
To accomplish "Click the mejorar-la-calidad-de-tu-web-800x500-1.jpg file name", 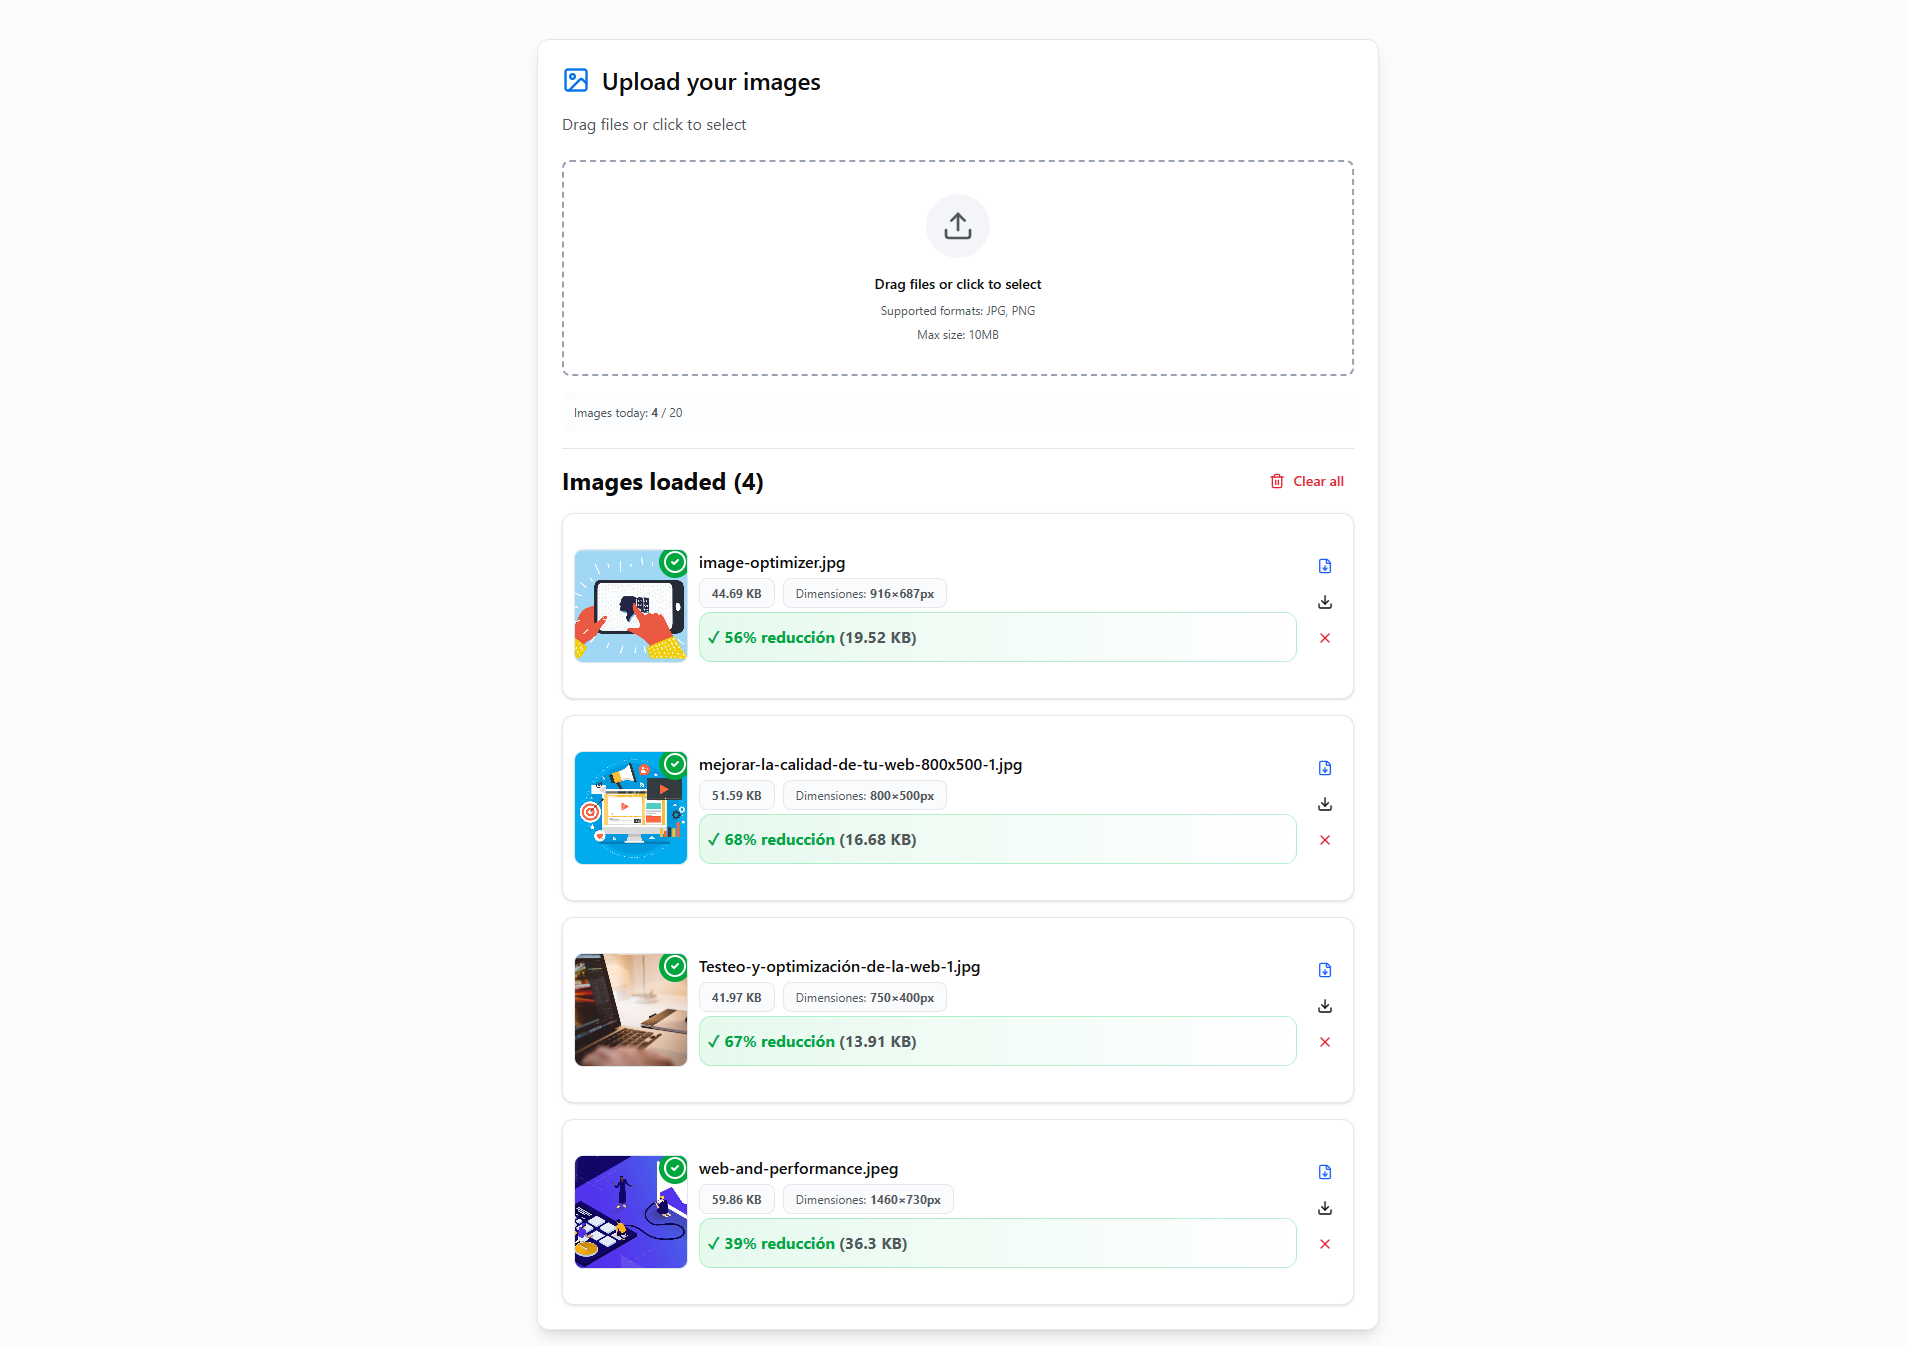I will coord(860,765).
